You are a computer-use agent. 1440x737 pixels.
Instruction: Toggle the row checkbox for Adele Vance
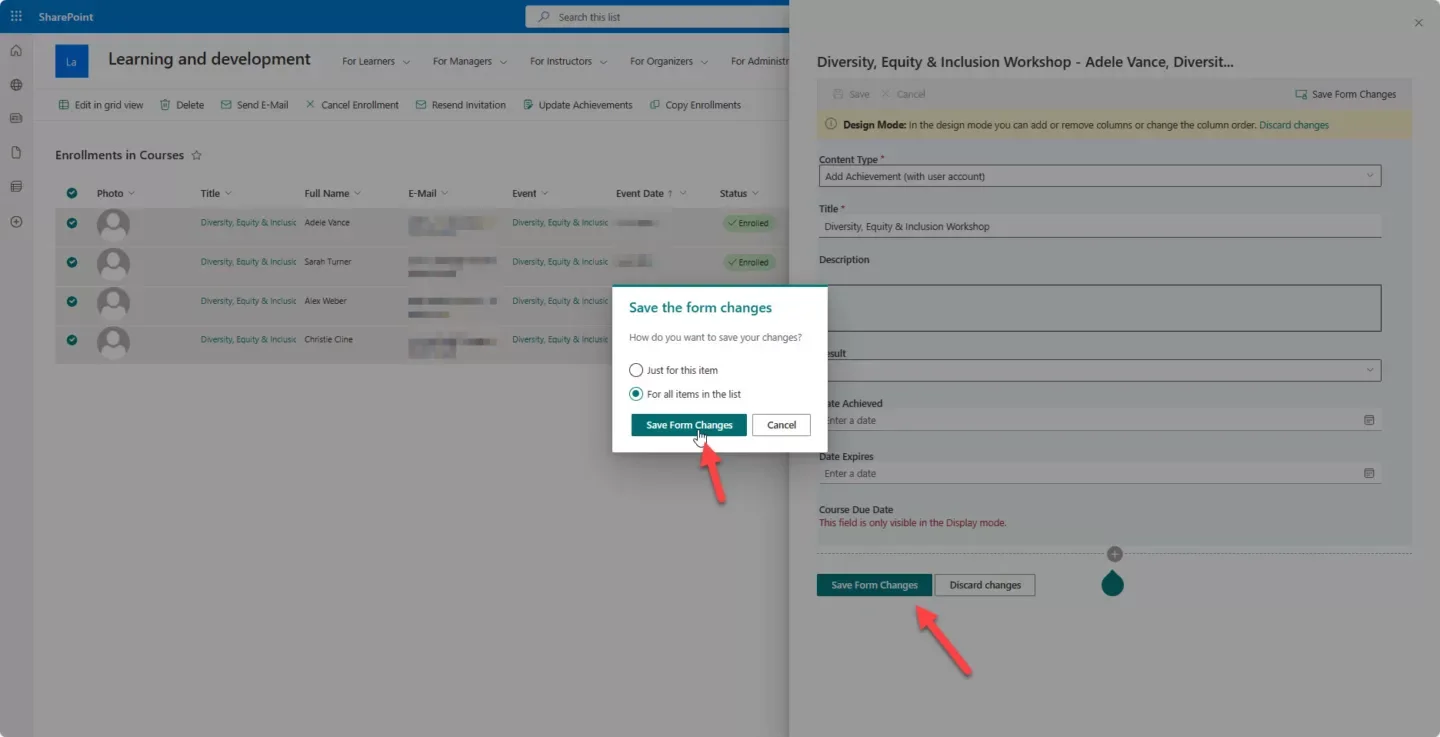click(72, 223)
